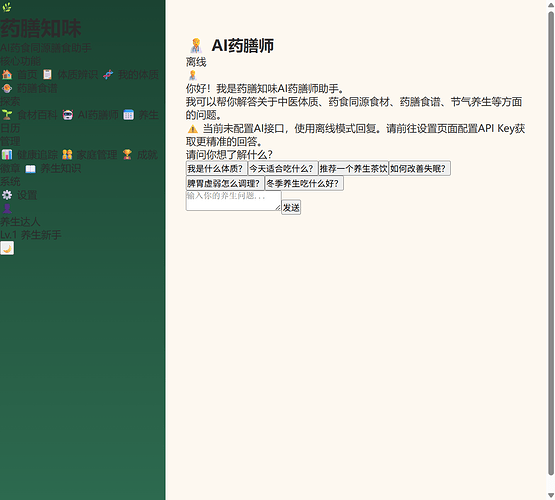Ask quick question 今天适合吃什么?
Screen dimensions: 555x500
283,168
